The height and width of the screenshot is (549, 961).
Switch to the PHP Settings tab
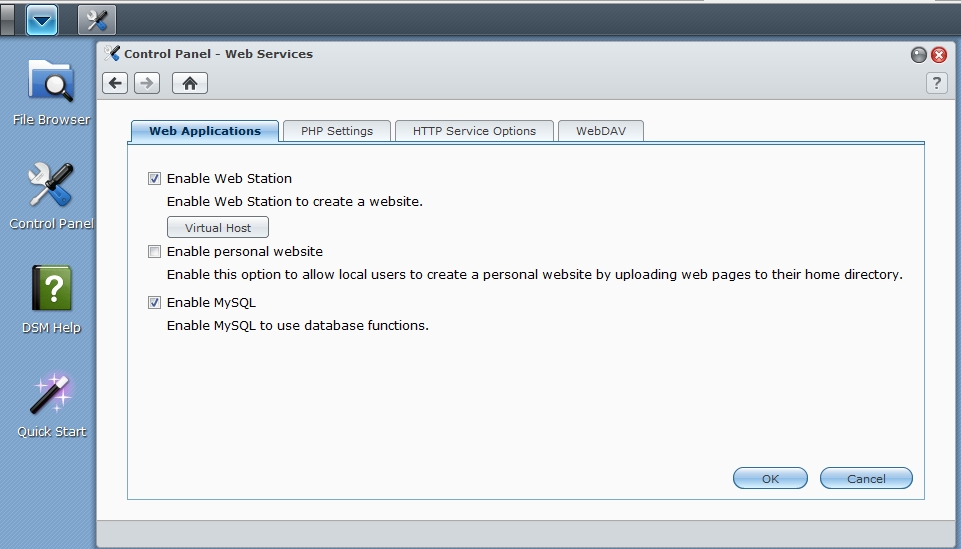tap(337, 131)
